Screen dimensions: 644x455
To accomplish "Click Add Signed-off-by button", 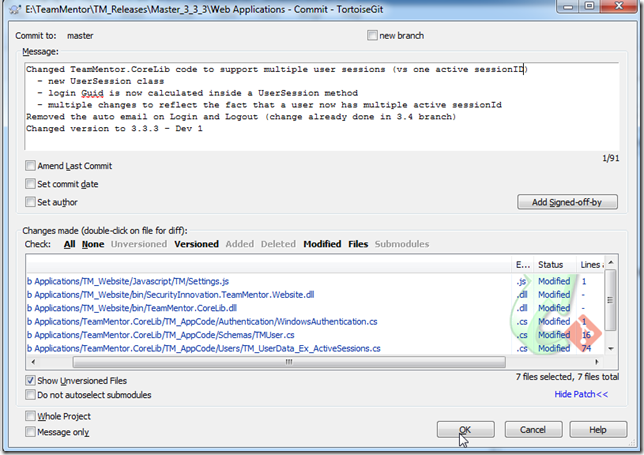I will coord(567,202).
